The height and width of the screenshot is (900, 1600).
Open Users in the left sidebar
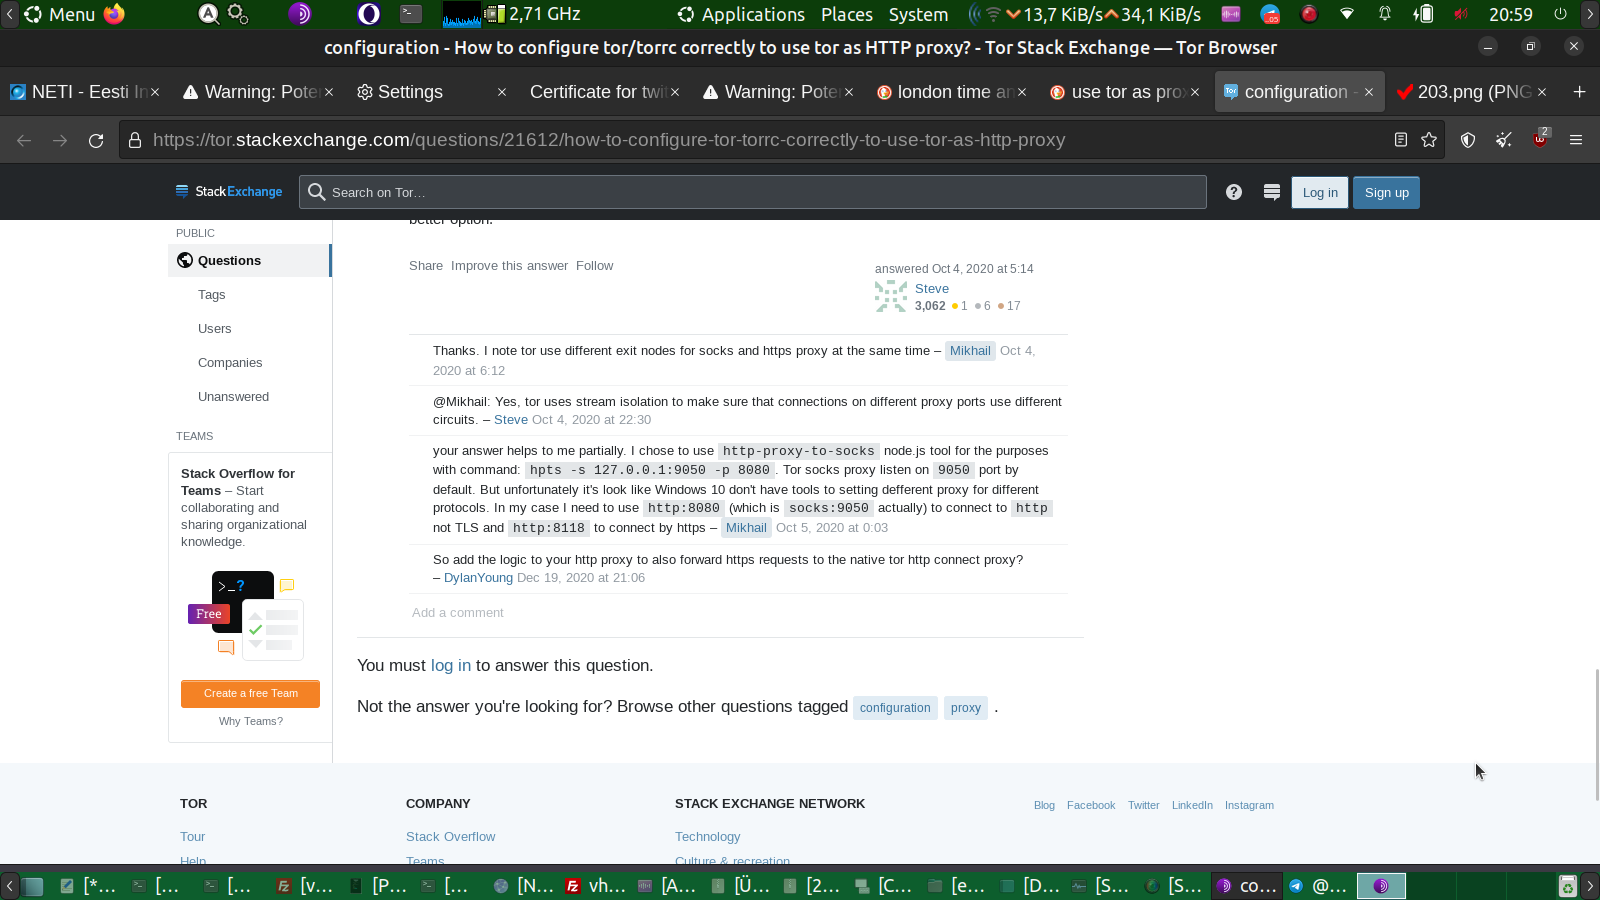(x=215, y=329)
